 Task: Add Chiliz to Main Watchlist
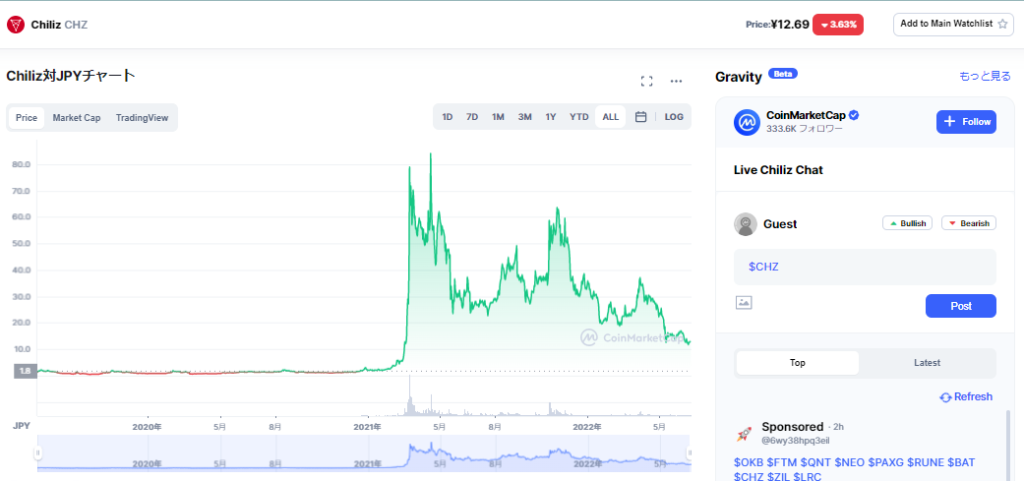coord(953,24)
